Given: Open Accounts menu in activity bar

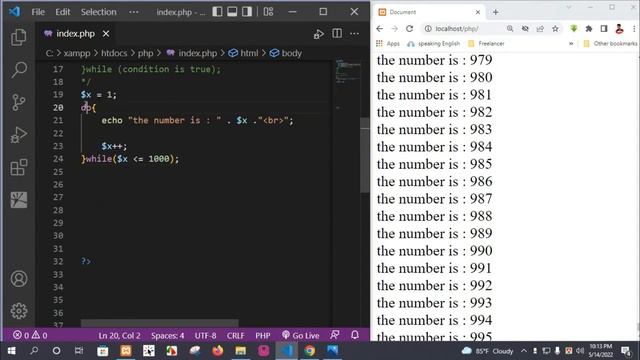Looking at the screenshot, I should (x=19, y=279).
